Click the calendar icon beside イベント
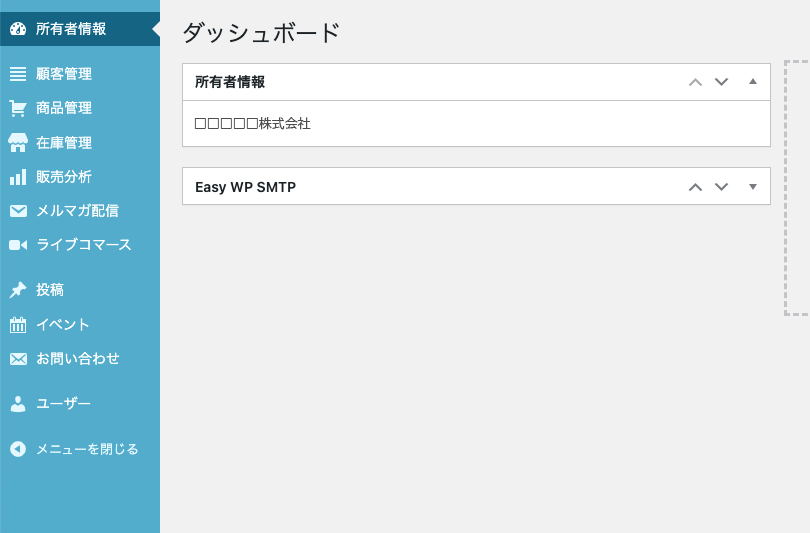This screenshot has width=810, height=533. [18, 324]
